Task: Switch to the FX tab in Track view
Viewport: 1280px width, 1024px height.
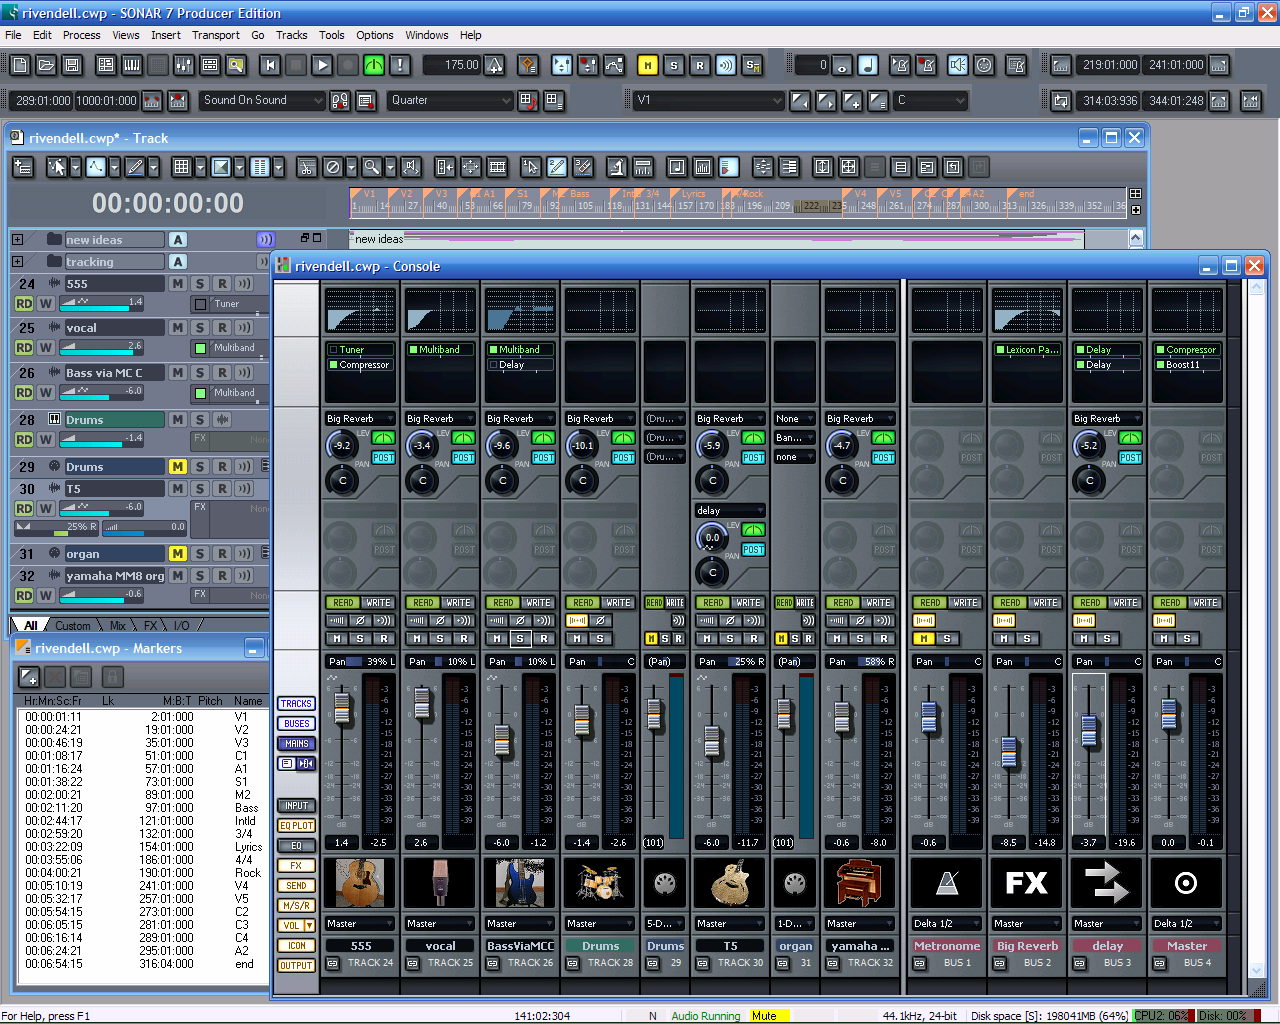Action: pos(150,626)
